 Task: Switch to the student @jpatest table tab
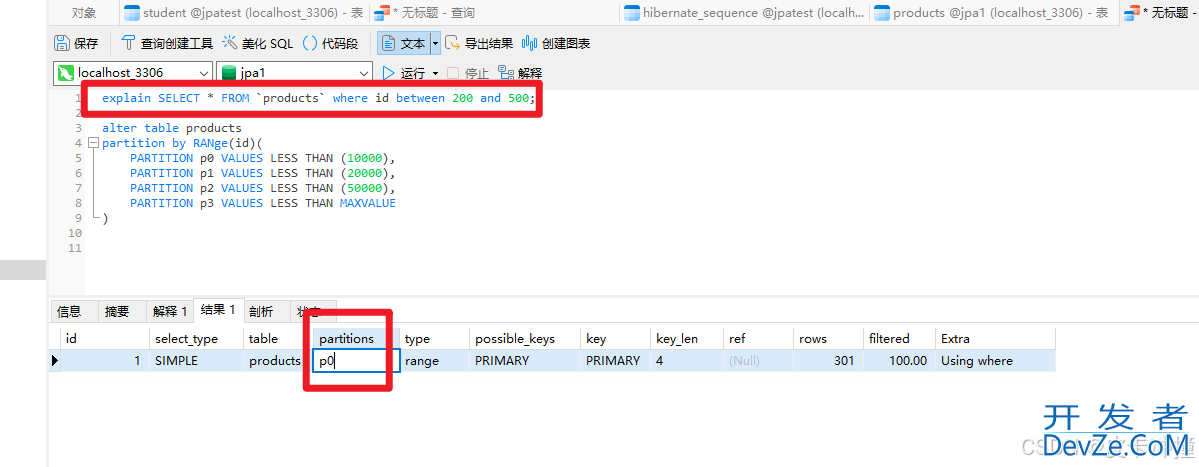[x=243, y=12]
